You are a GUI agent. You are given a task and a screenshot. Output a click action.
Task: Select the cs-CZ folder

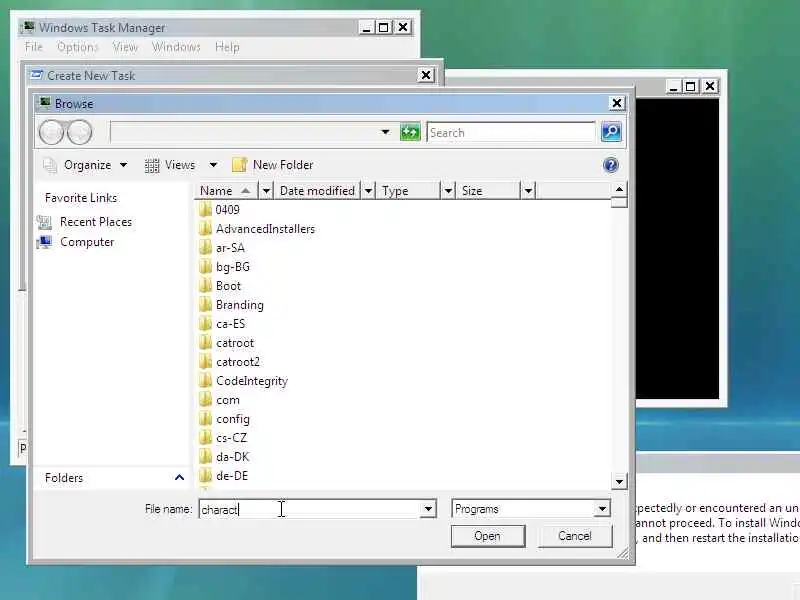click(x=223, y=438)
